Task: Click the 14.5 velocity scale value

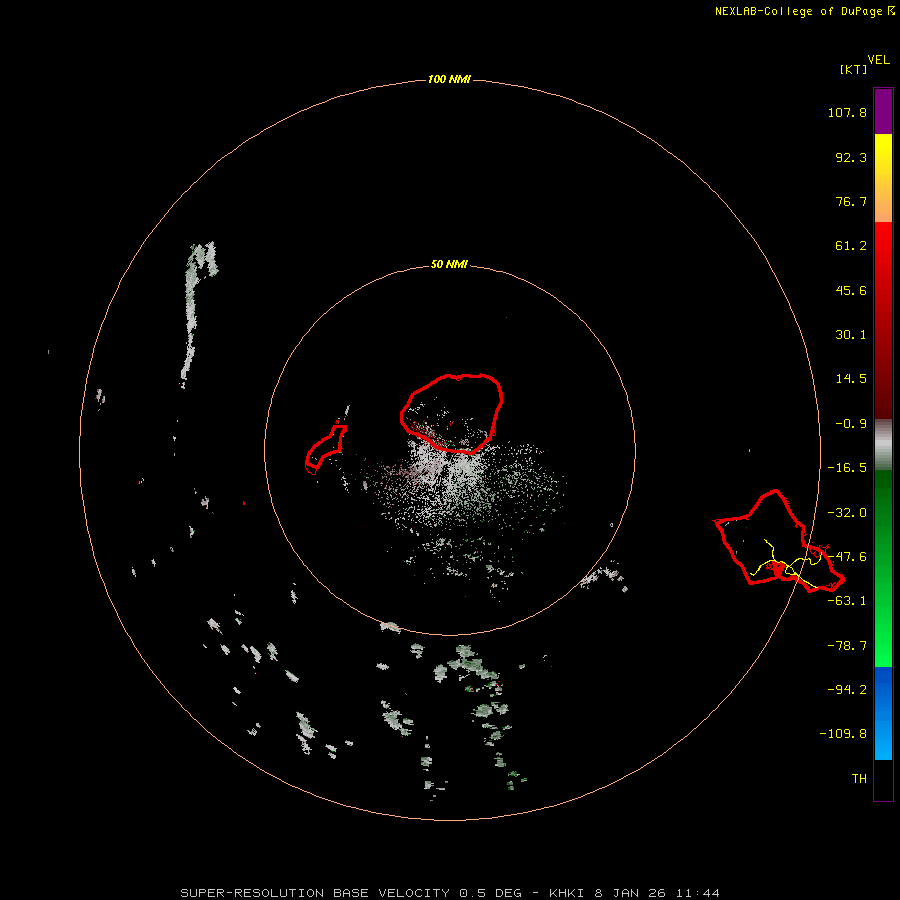Action: click(851, 379)
